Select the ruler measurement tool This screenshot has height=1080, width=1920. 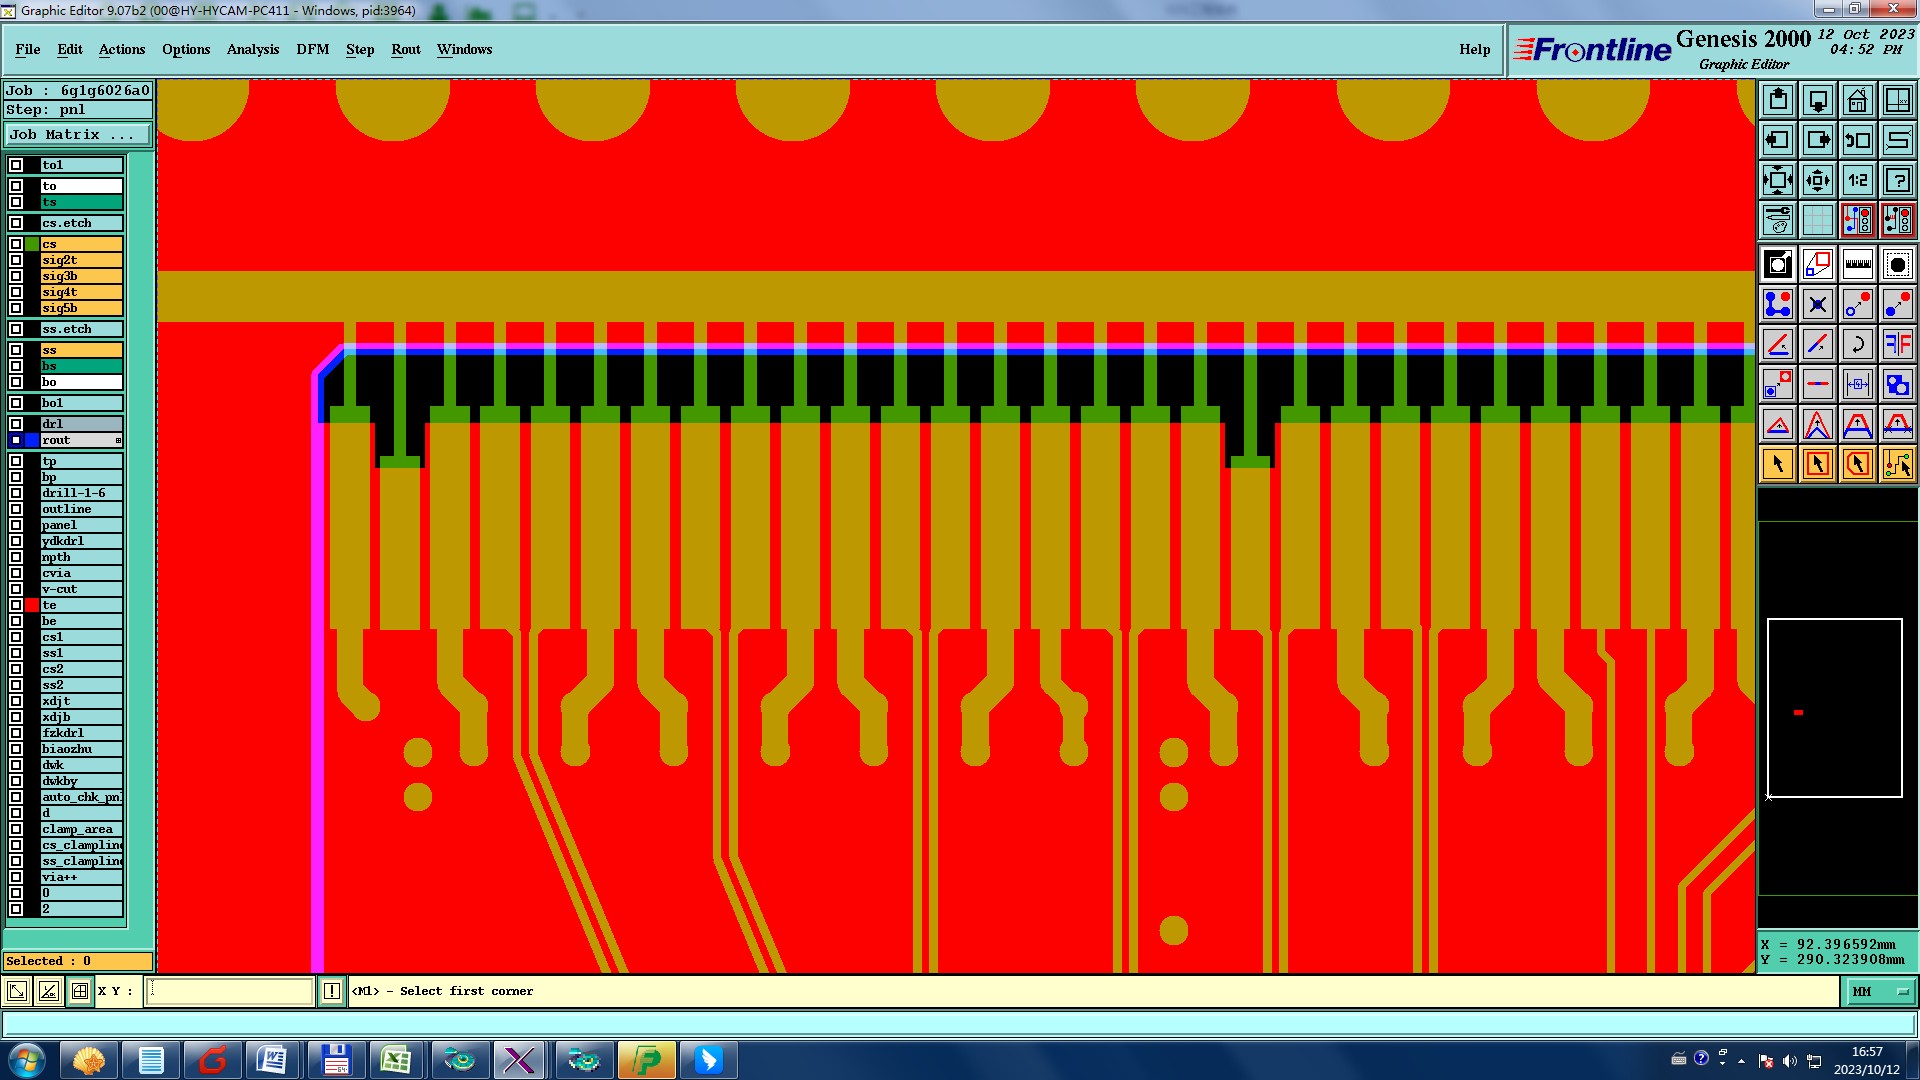[1857, 264]
